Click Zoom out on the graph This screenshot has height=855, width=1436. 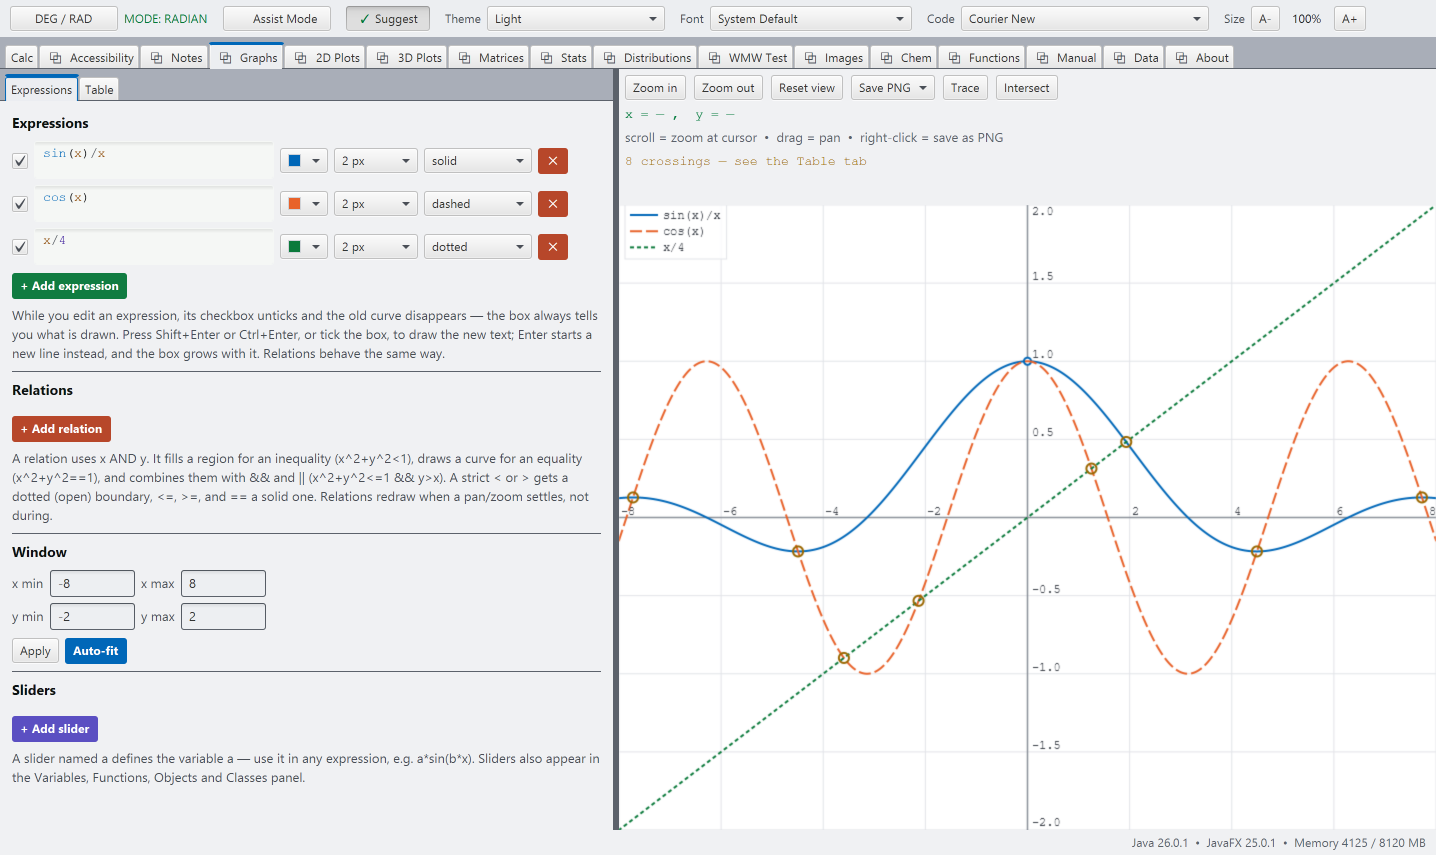[x=728, y=88]
